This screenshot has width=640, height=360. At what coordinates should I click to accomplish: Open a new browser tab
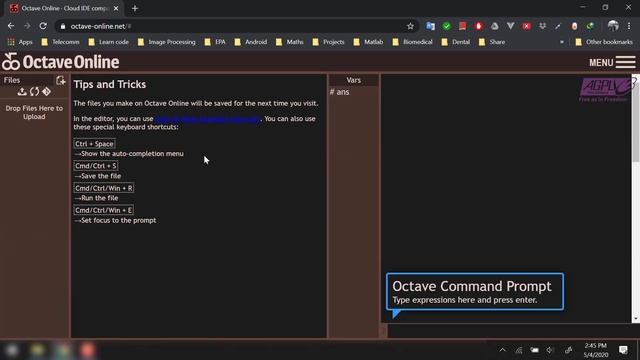tap(135, 8)
